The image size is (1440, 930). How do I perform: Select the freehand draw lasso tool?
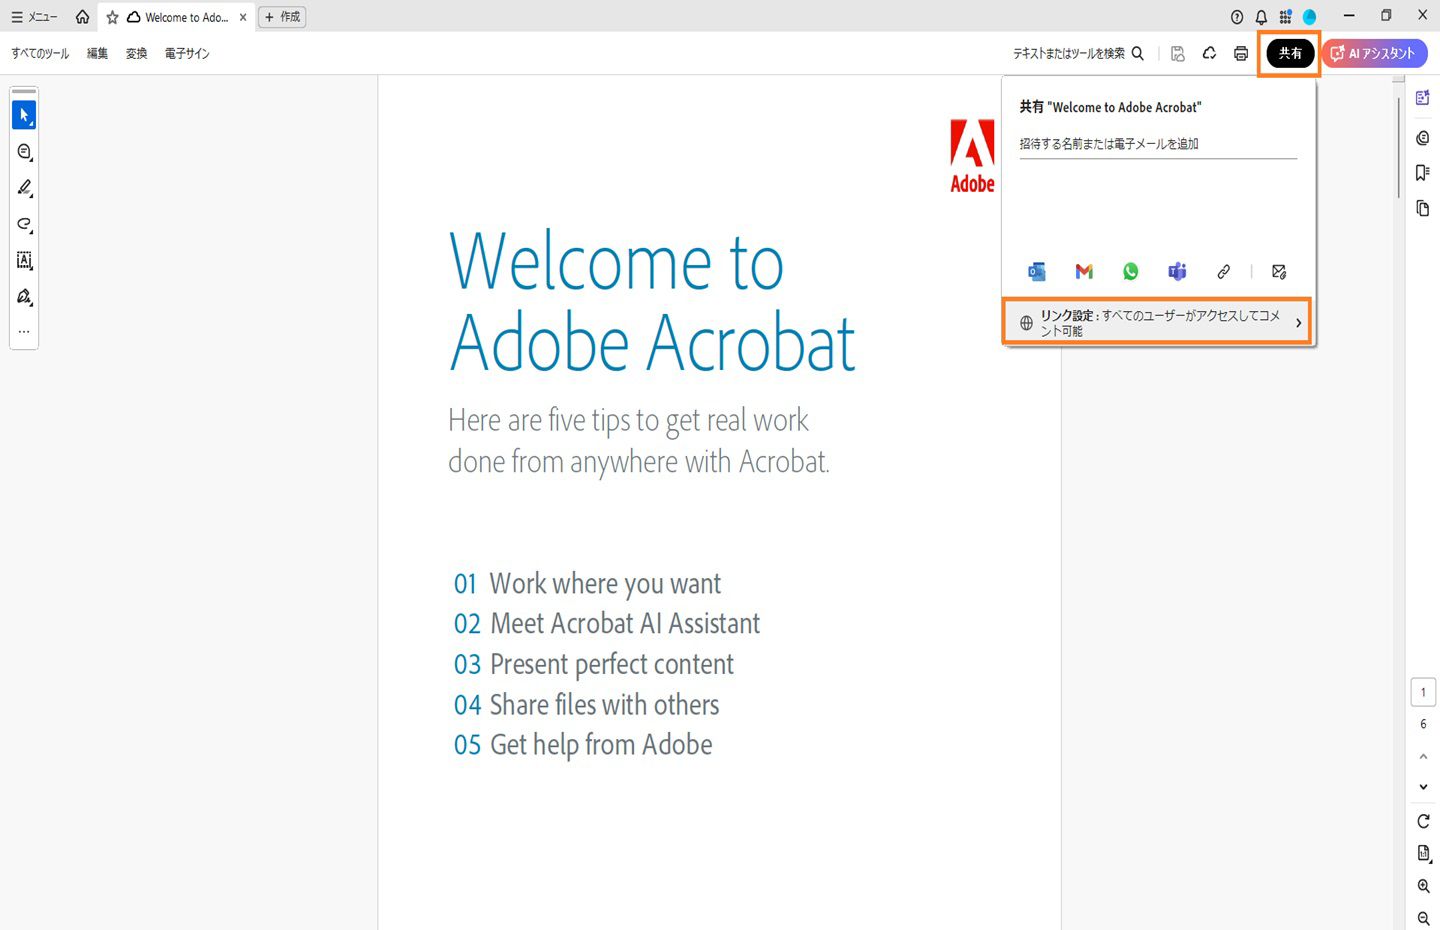tap(24, 224)
